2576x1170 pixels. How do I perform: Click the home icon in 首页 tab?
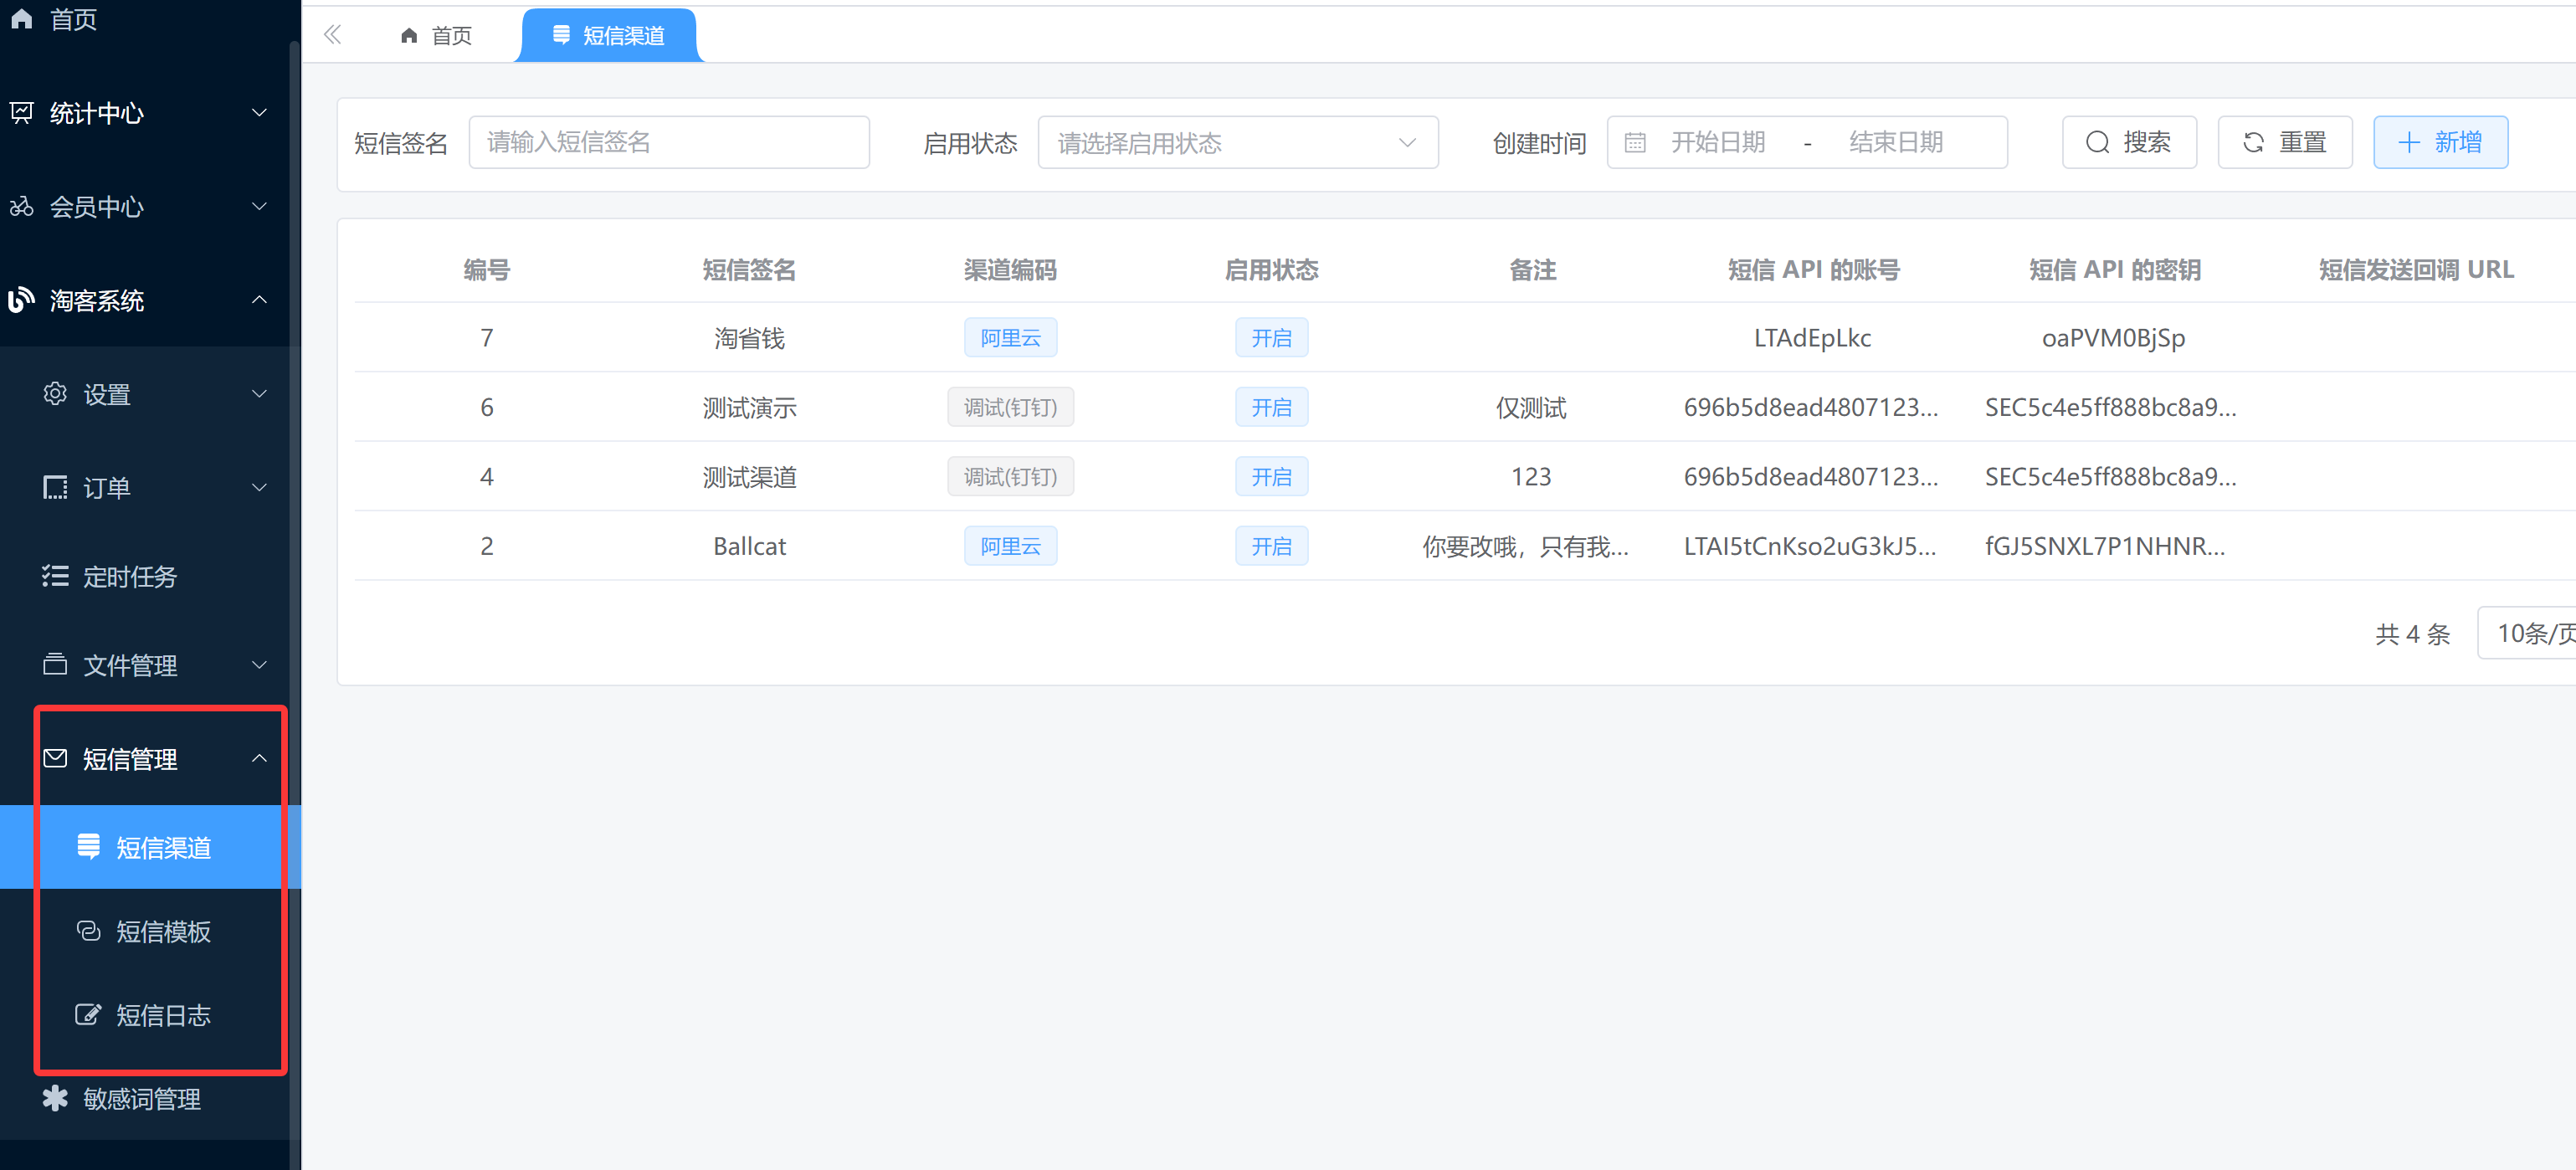[x=409, y=36]
